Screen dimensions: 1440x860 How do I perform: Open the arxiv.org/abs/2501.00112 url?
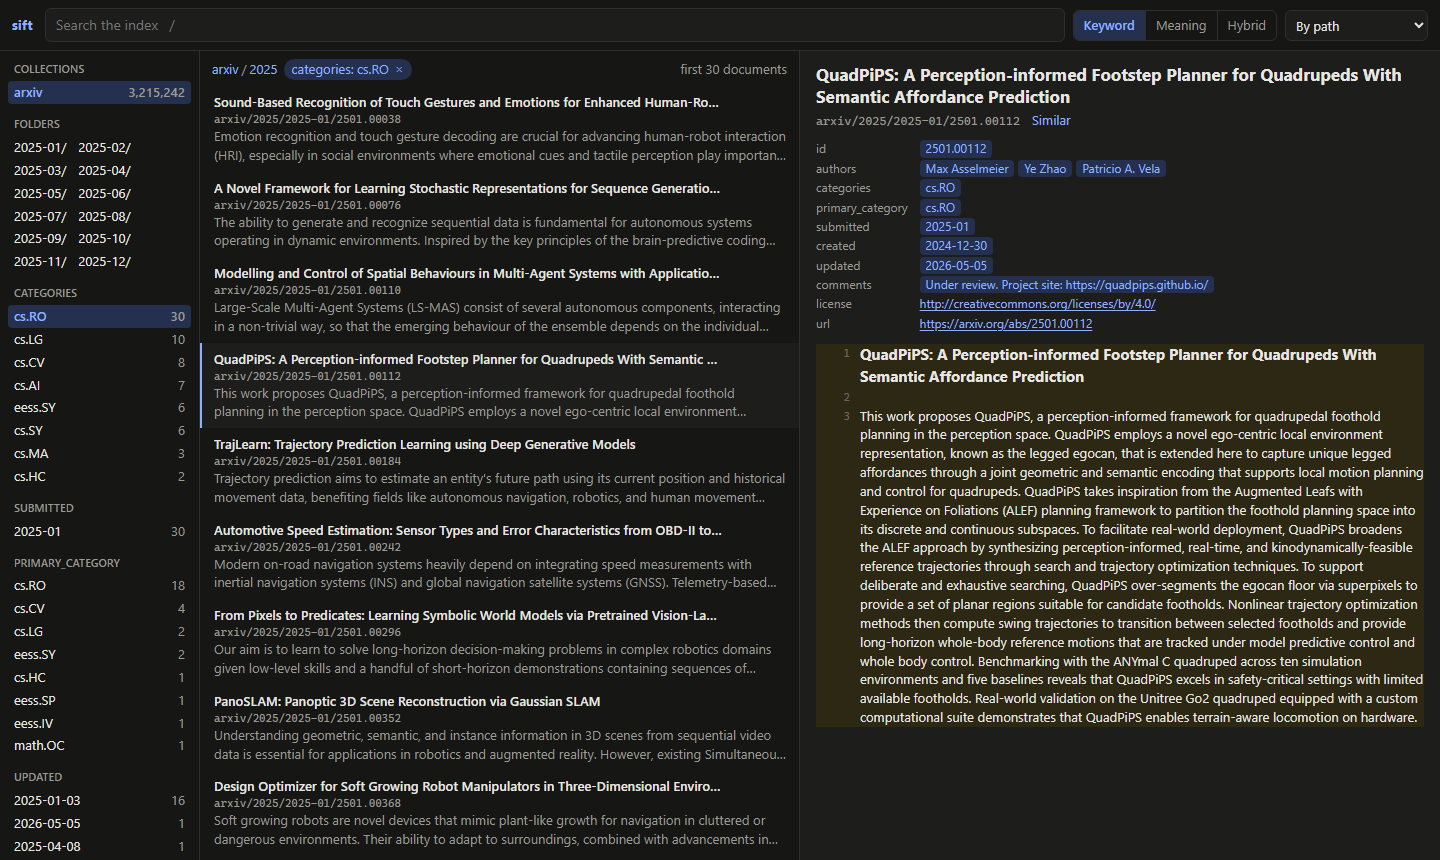point(1006,324)
